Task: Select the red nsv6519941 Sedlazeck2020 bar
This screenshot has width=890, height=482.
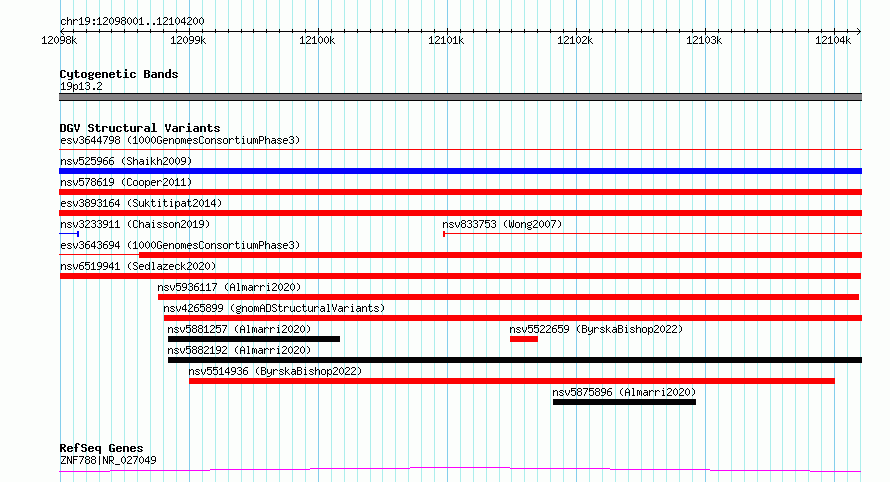Action: [460, 276]
